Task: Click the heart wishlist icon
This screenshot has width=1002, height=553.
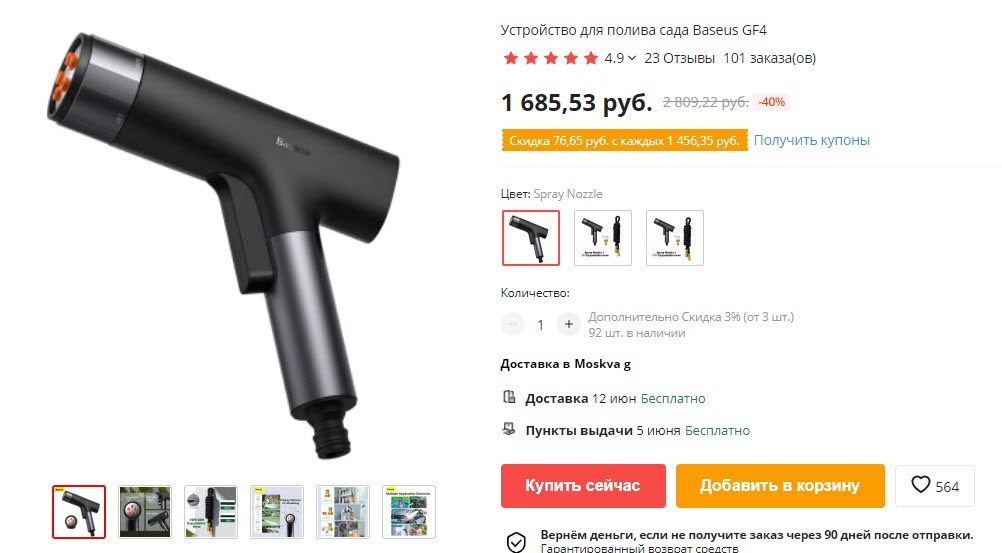Action: (920, 485)
